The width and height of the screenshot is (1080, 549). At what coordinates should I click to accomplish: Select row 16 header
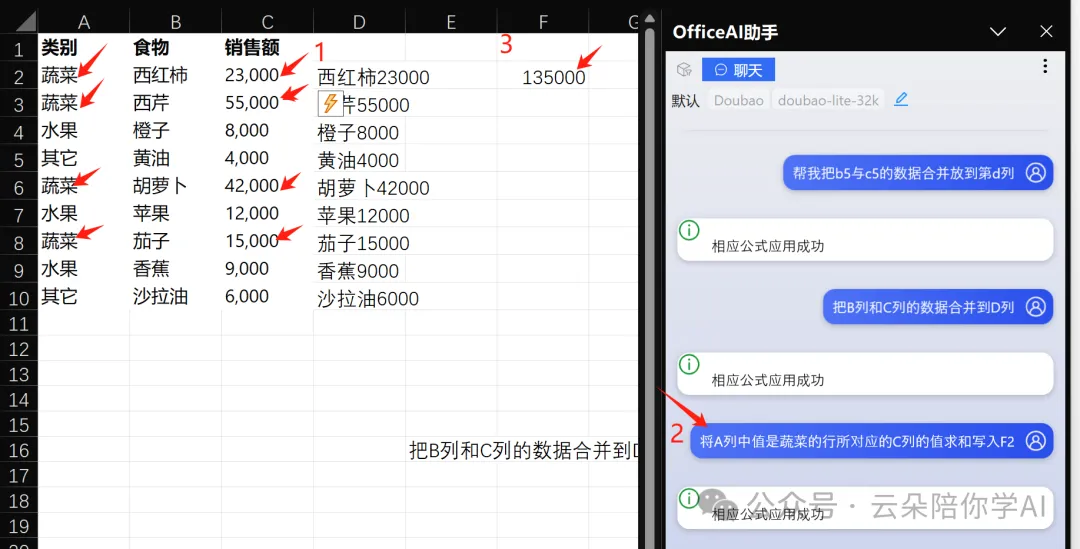tap(19, 450)
